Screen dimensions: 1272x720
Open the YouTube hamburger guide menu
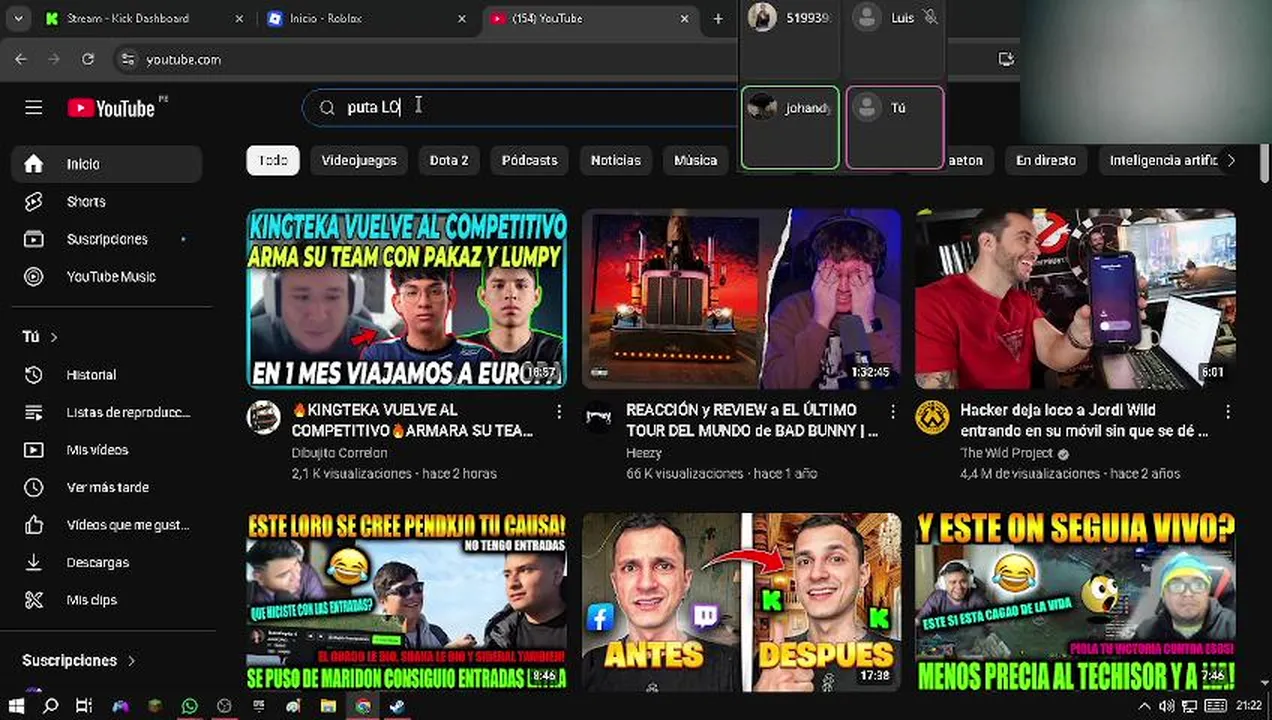click(x=34, y=108)
